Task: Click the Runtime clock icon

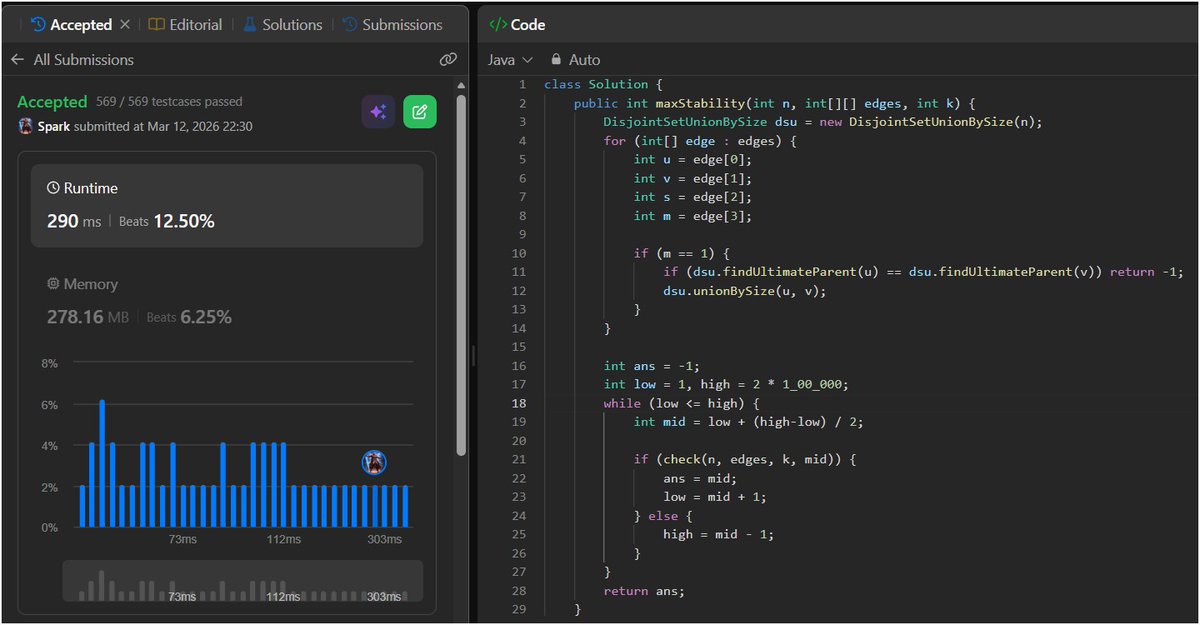Action: coord(53,188)
